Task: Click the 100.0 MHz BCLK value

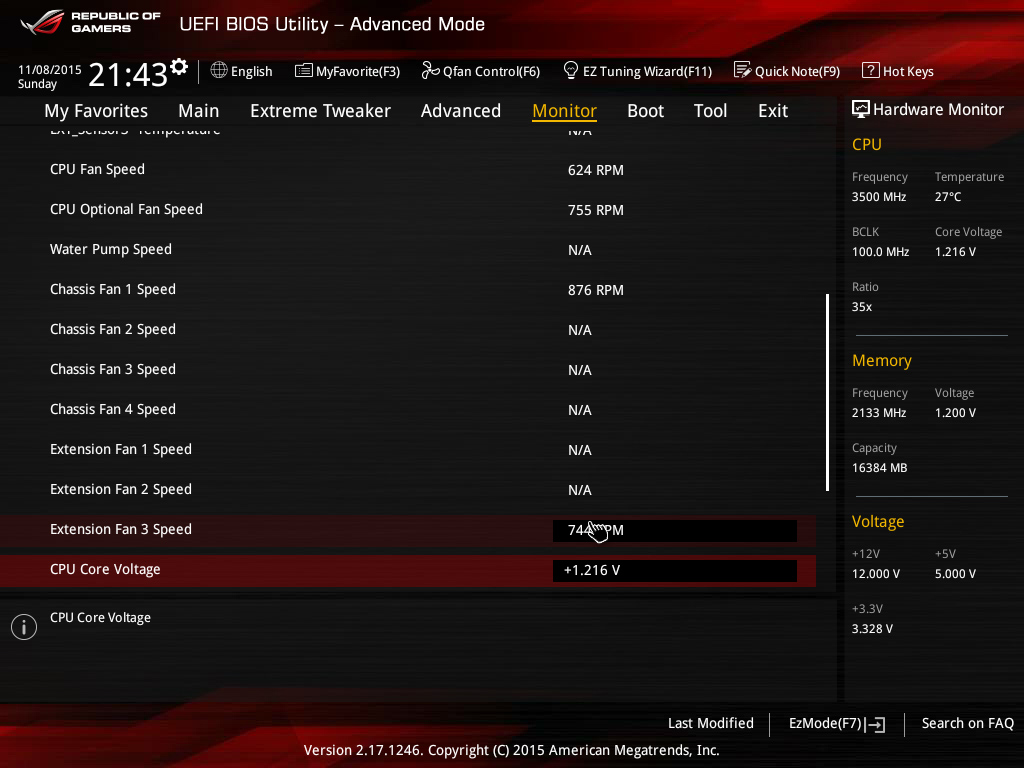Action: coord(880,251)
